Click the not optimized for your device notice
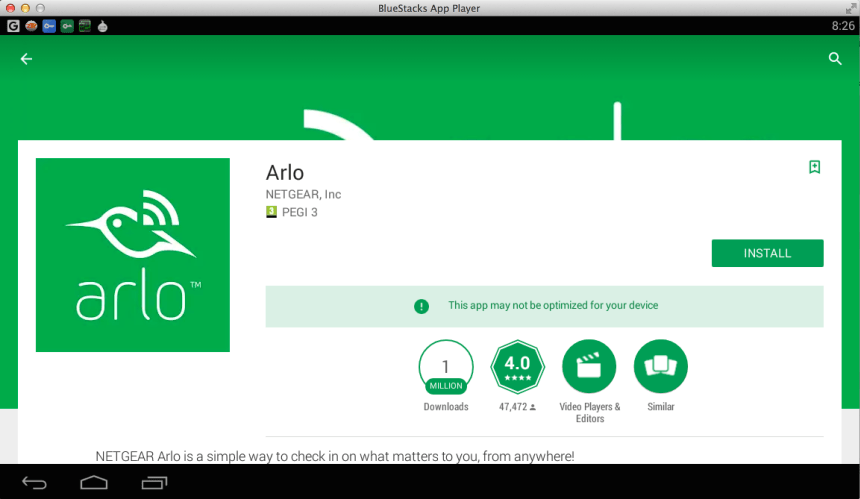Image resolution: width=860 pixels, height=499 pixels. [x=545, y=307]
